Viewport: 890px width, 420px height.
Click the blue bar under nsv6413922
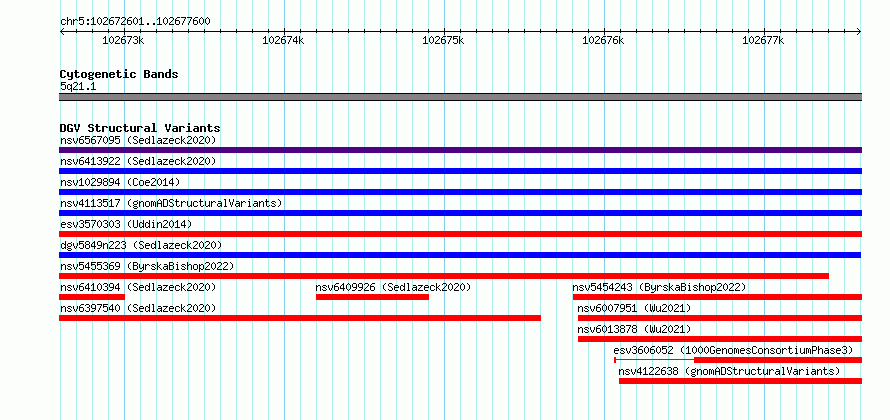[460, 171]
